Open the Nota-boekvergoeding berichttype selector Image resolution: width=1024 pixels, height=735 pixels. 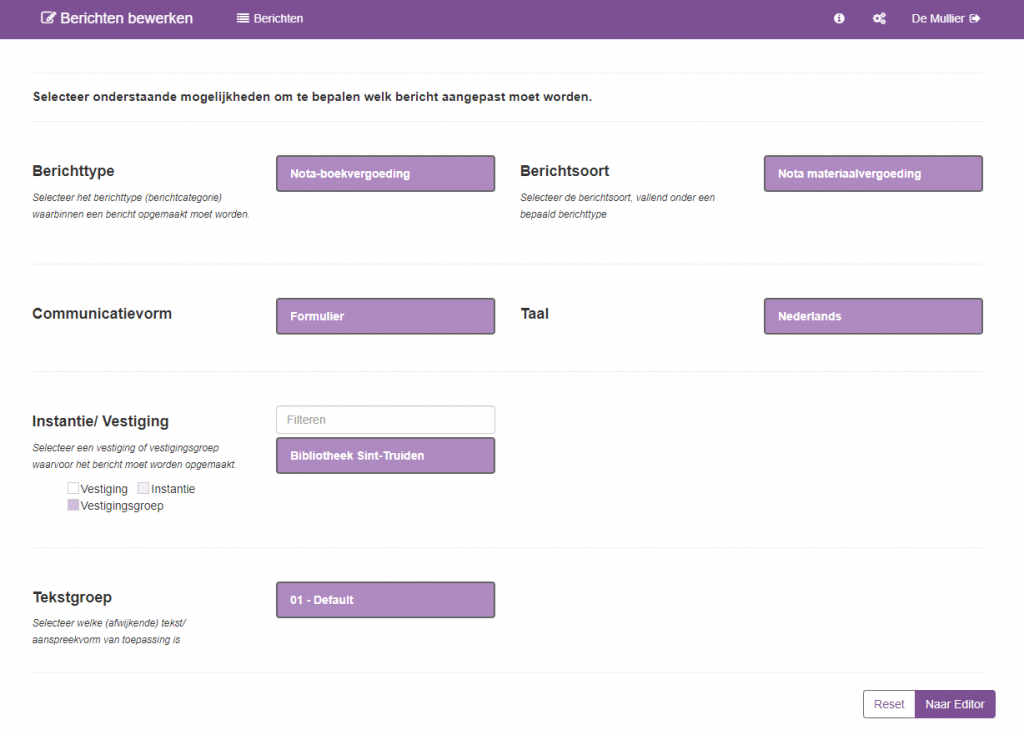click(385, 174)
